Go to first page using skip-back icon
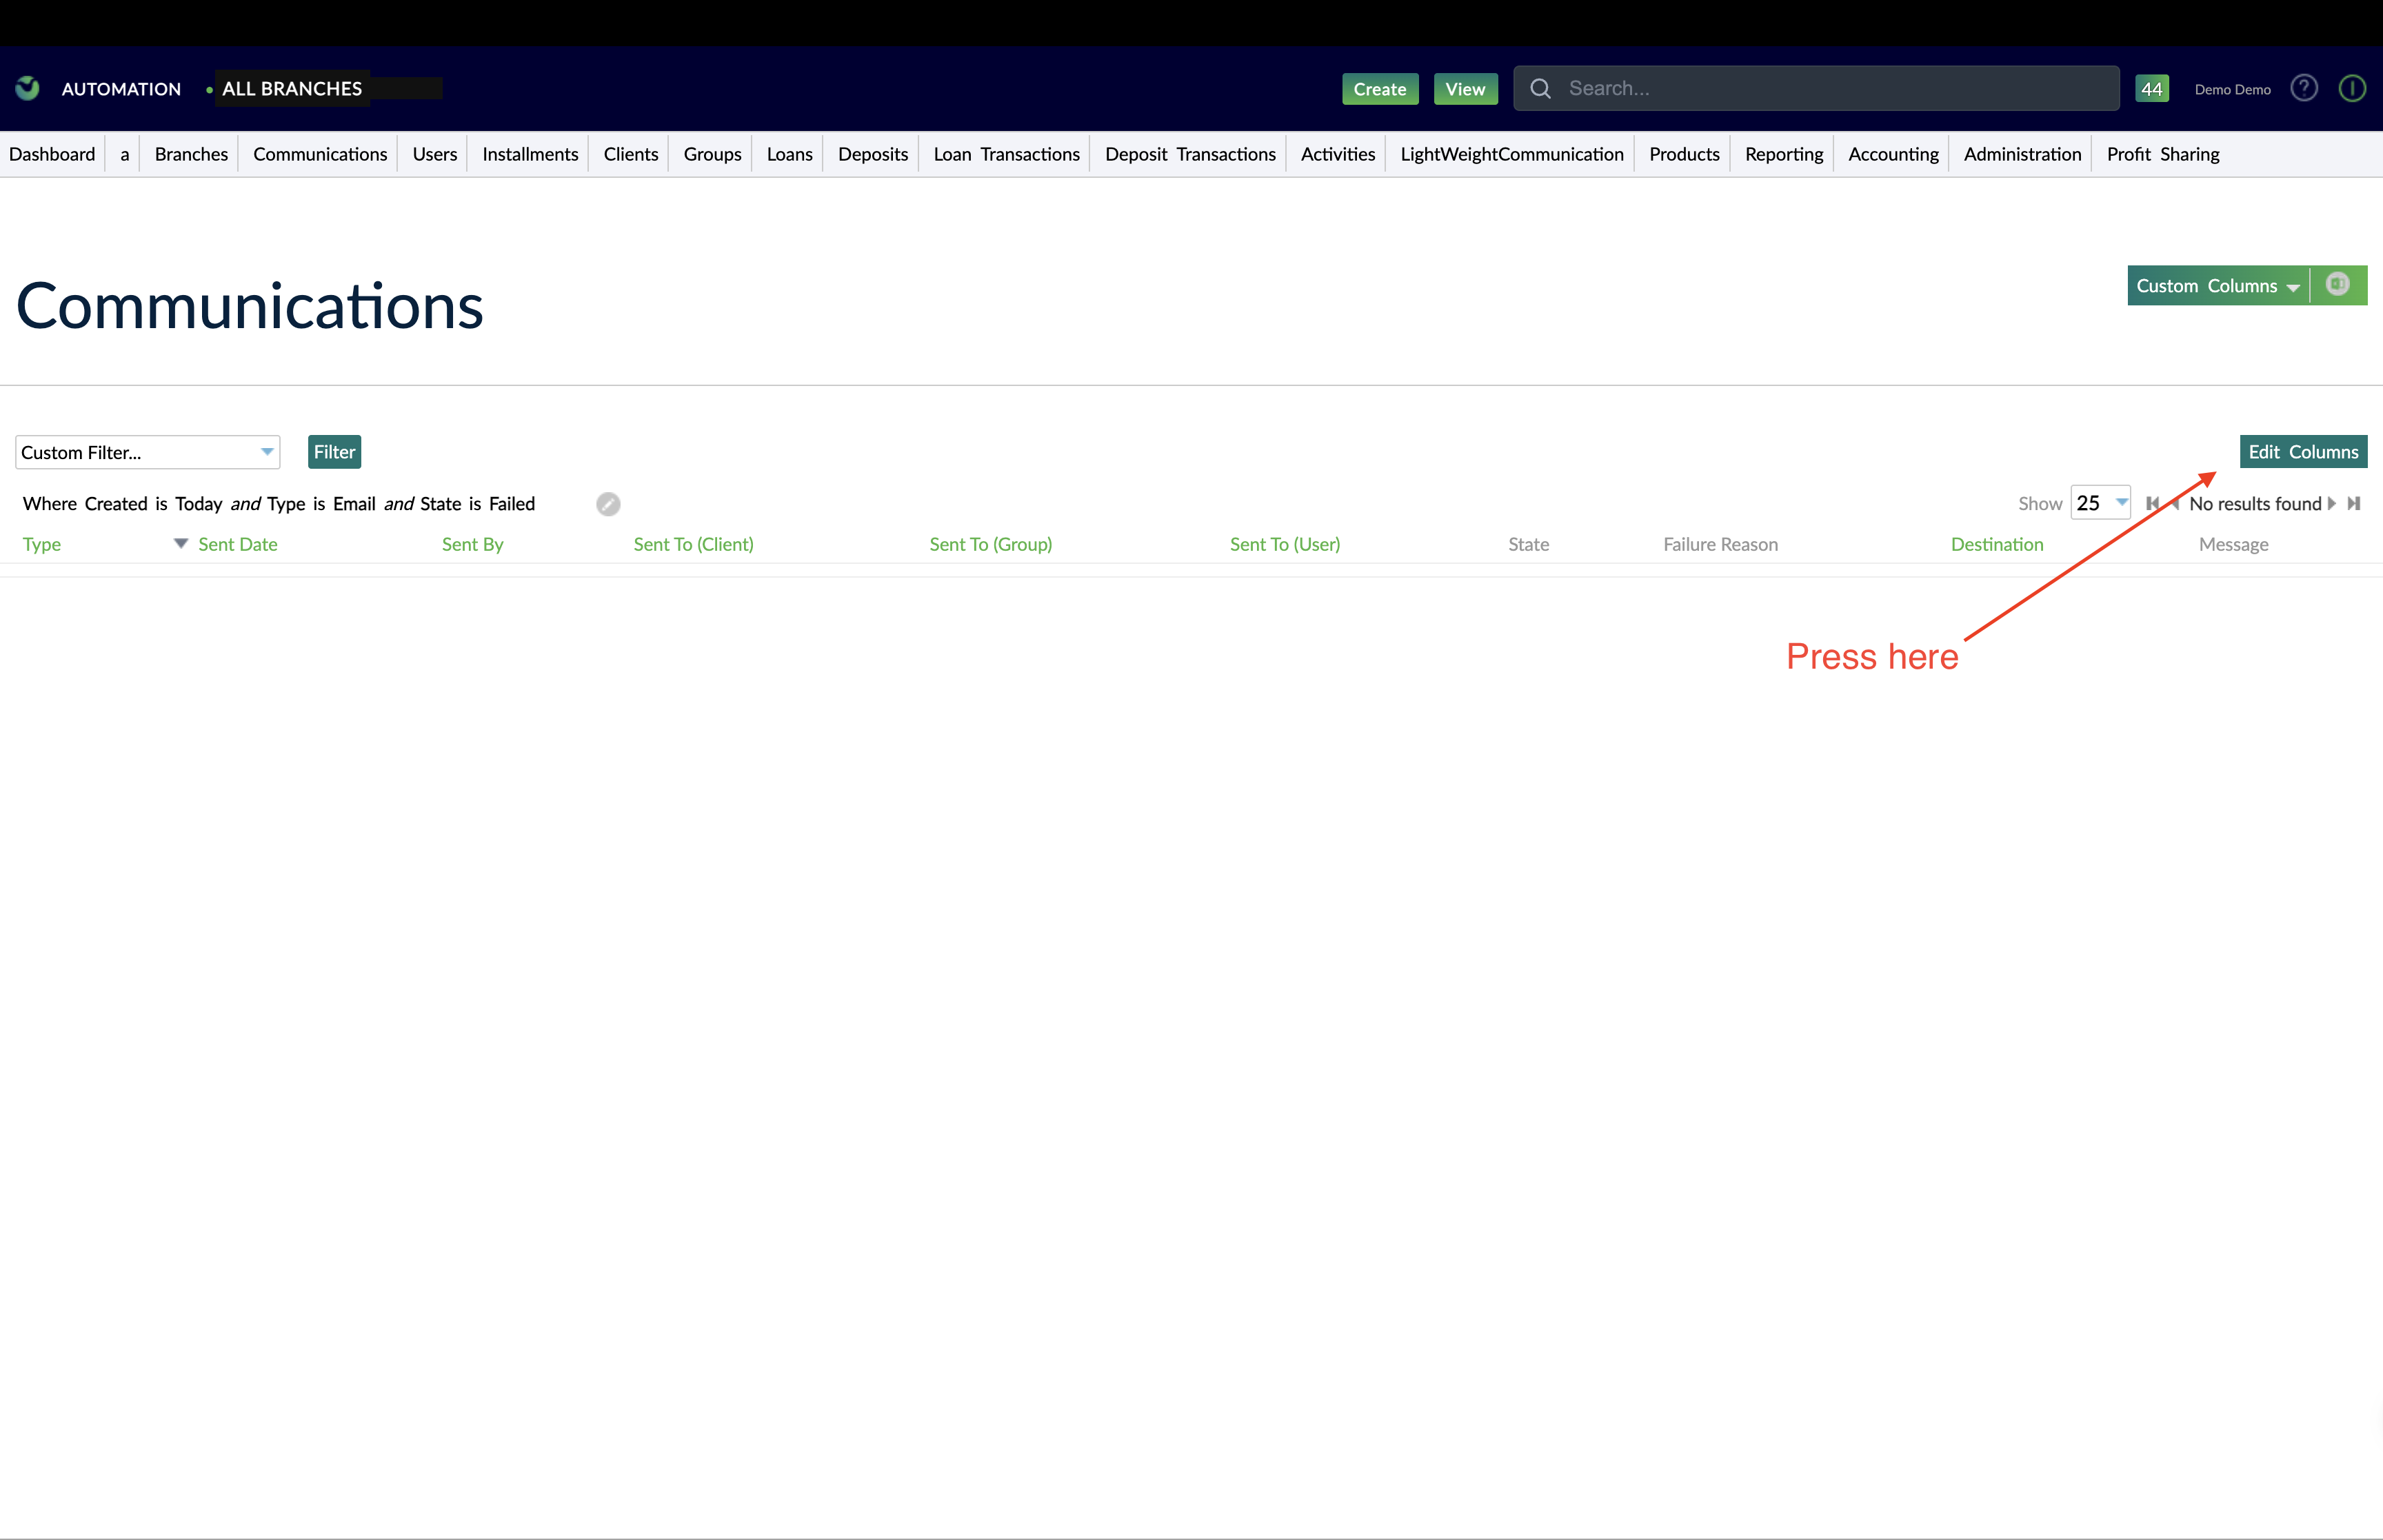 click(x=2151, y=503)
